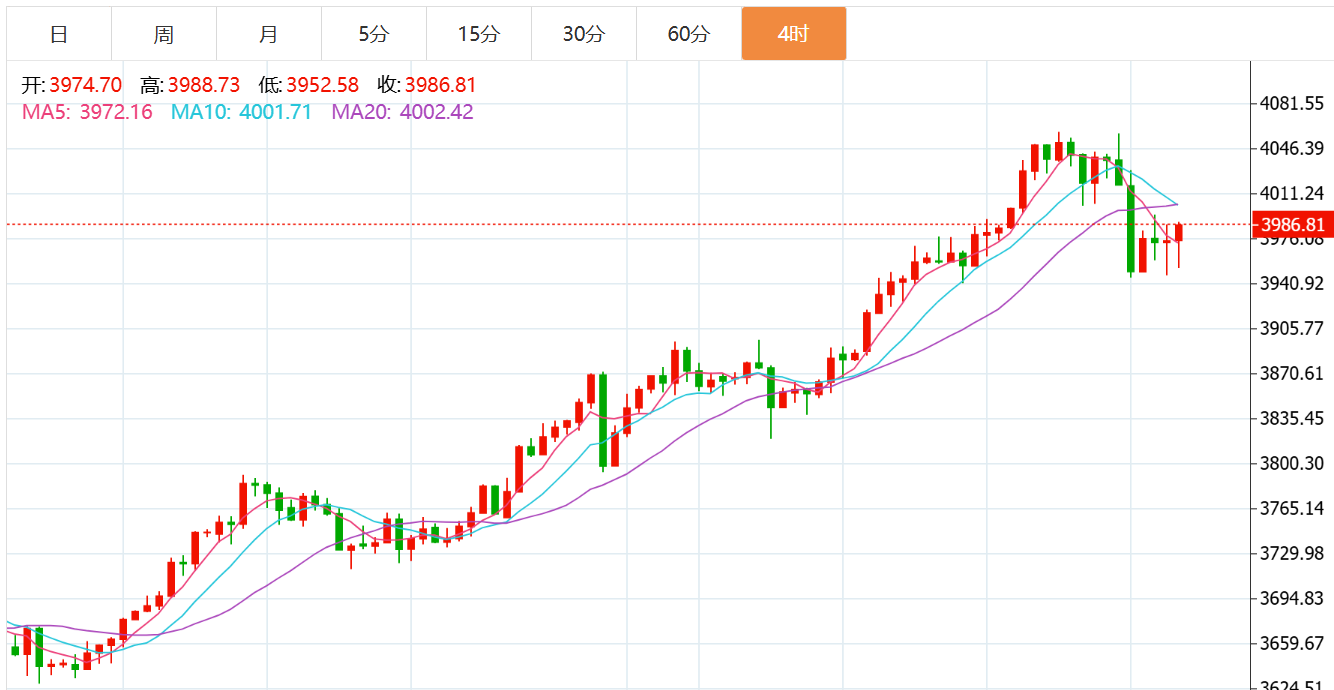Click the MA5 3972.16 indicator label
1334x690 pixels.
87,112
